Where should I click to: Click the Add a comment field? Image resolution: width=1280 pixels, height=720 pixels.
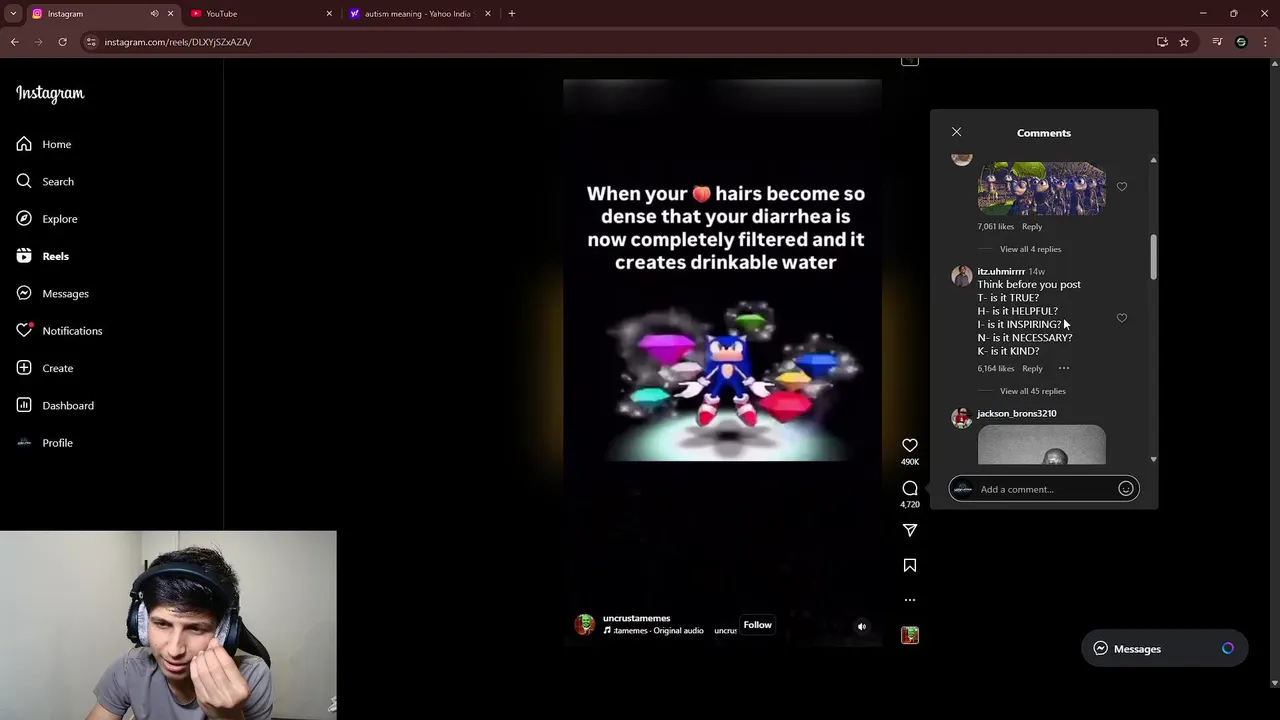[1045, 489]
